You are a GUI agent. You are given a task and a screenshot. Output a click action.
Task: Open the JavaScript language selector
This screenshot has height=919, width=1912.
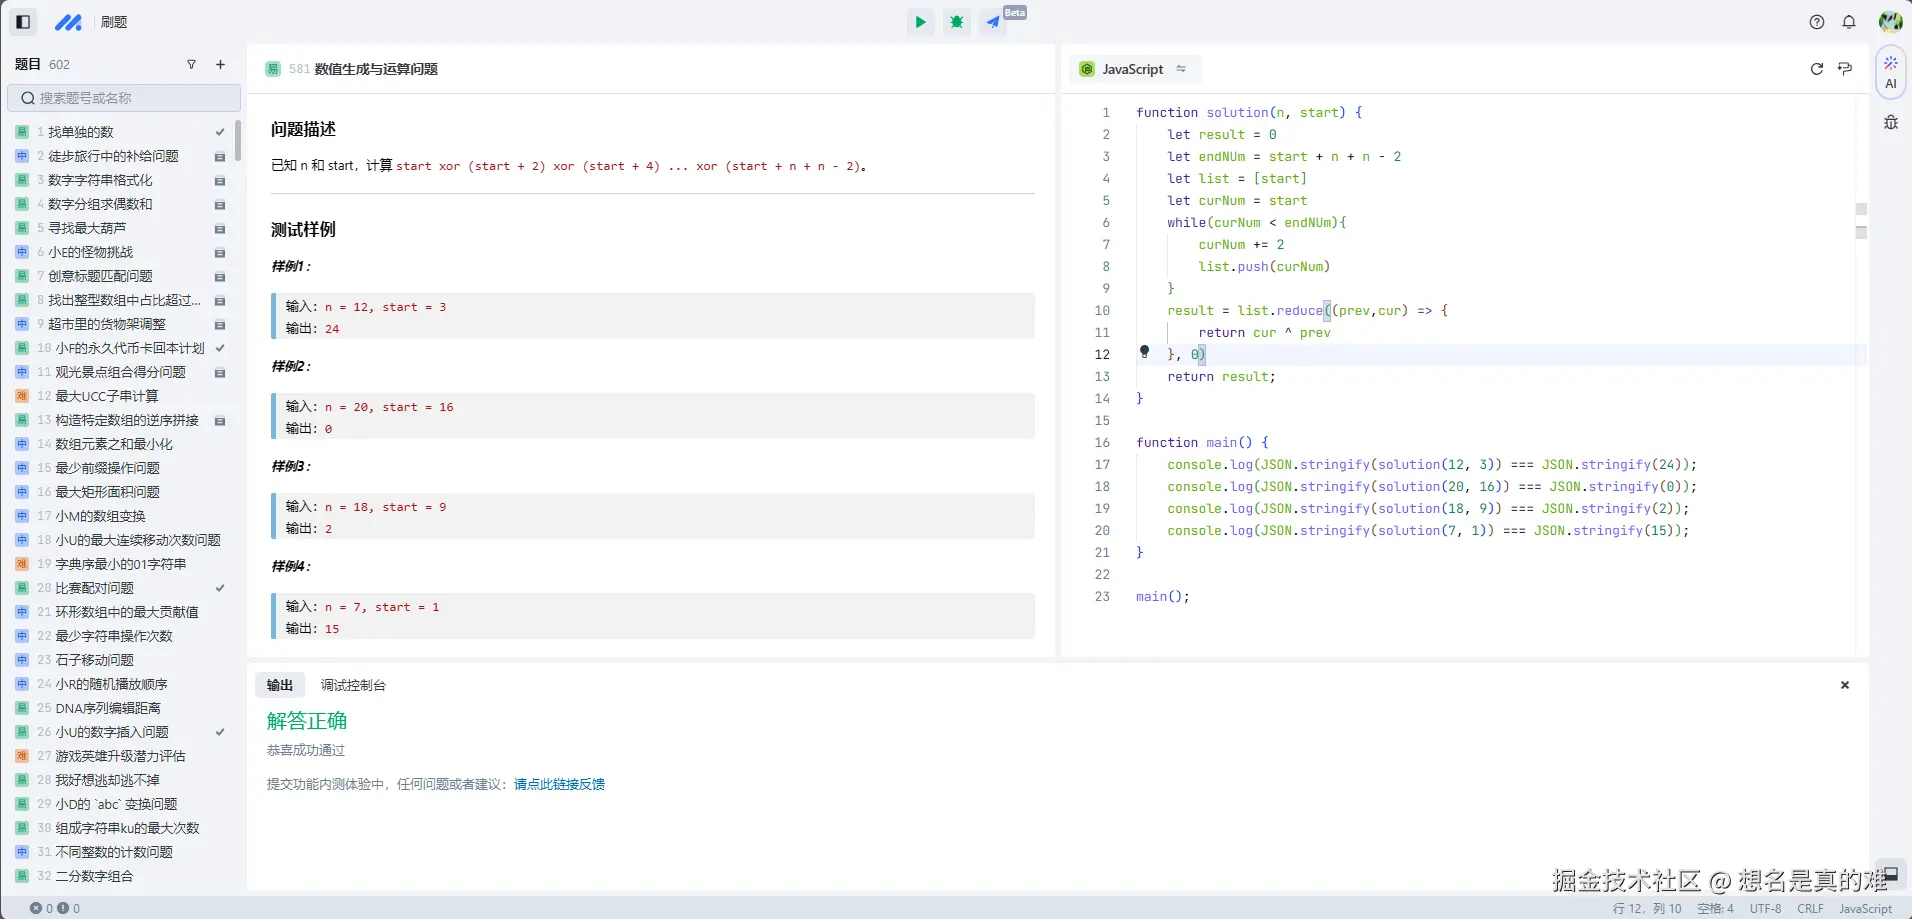(1134, 69)
